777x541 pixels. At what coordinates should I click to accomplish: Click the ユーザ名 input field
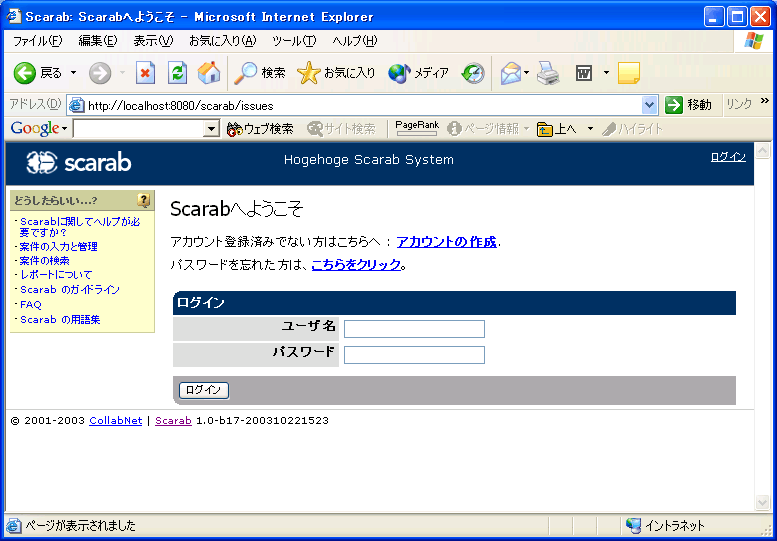click(414, 329)
